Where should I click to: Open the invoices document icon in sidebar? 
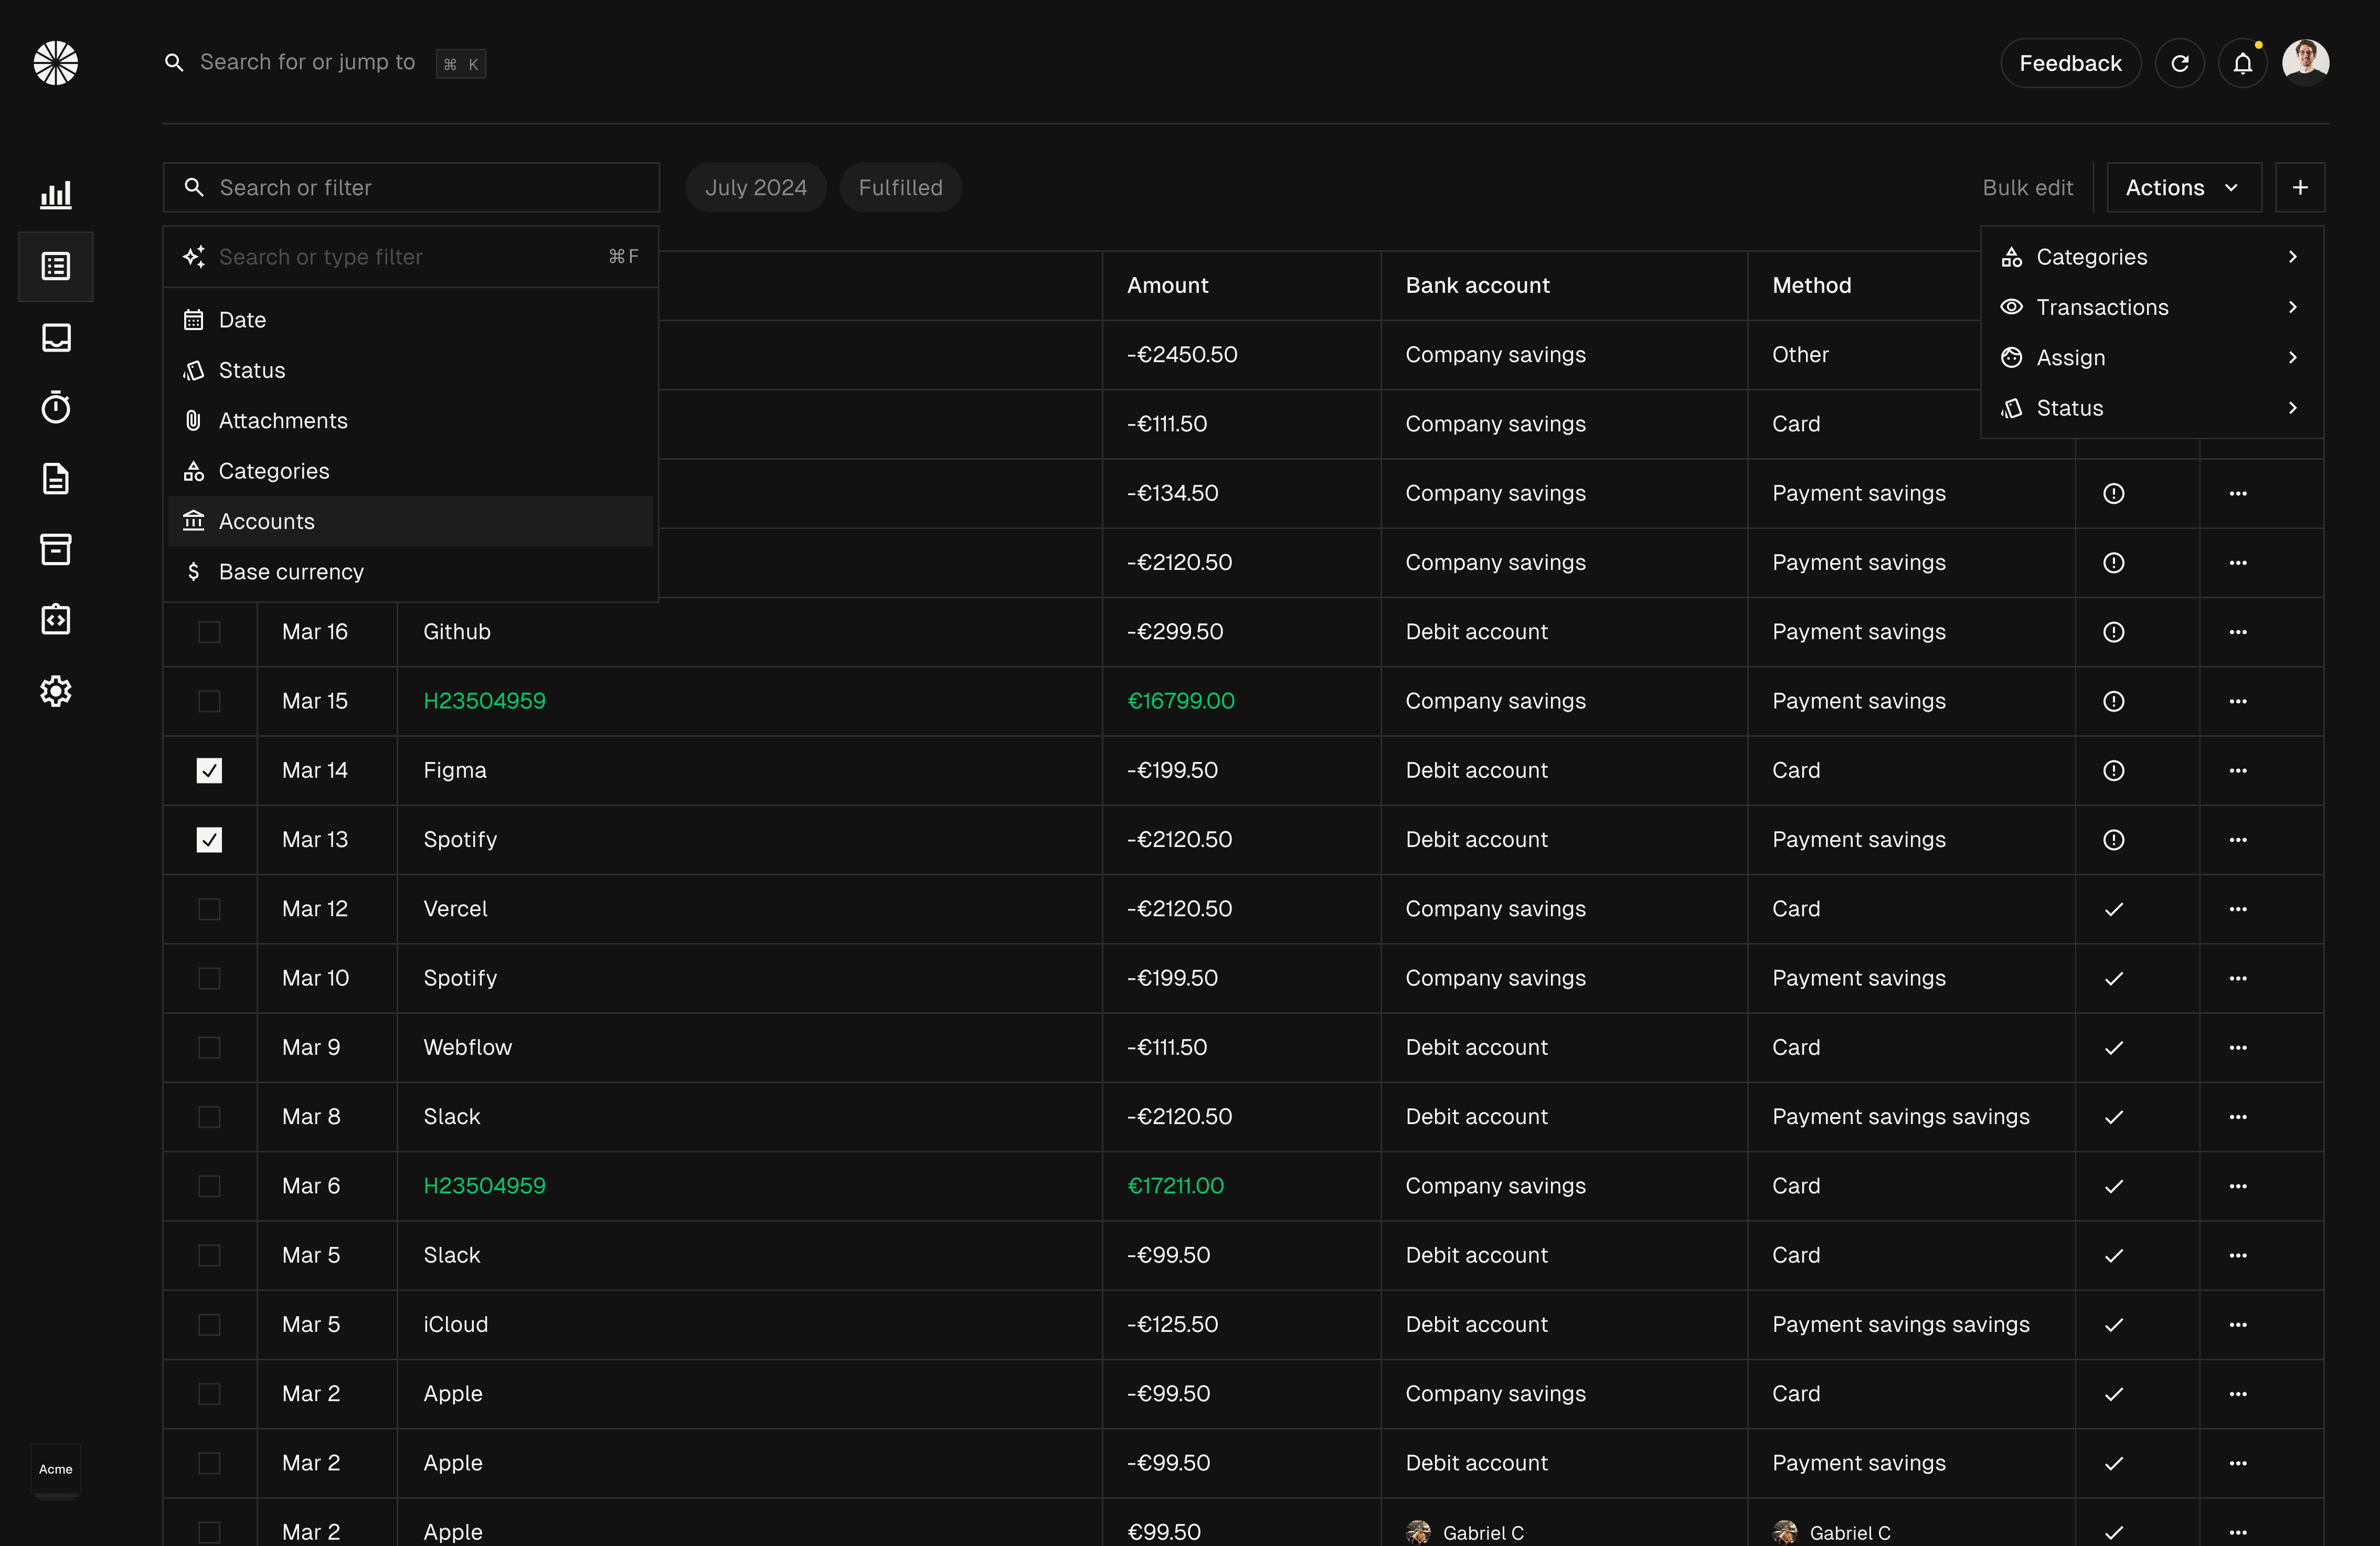[x=56, y=478]
